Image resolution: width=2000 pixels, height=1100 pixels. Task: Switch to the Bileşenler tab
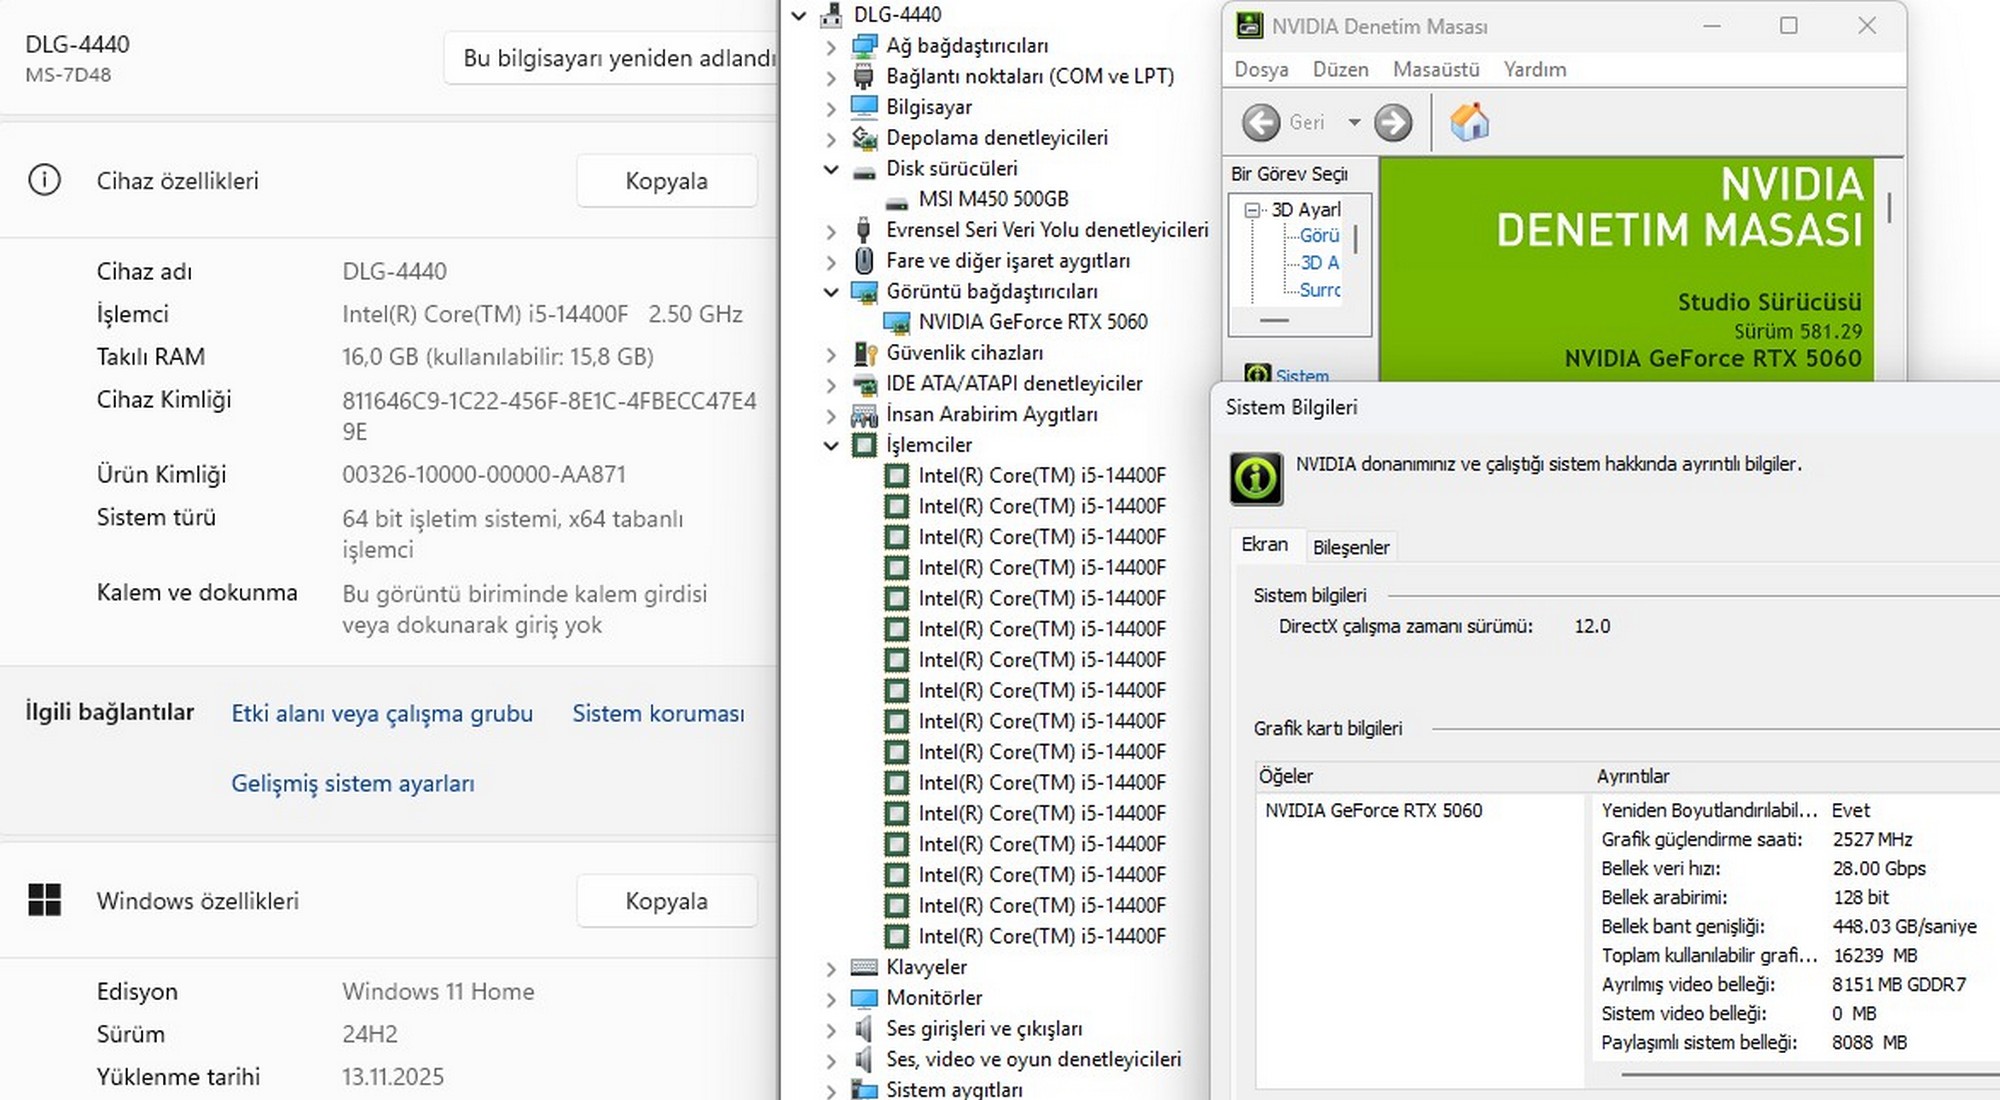tap(1350, 547)
